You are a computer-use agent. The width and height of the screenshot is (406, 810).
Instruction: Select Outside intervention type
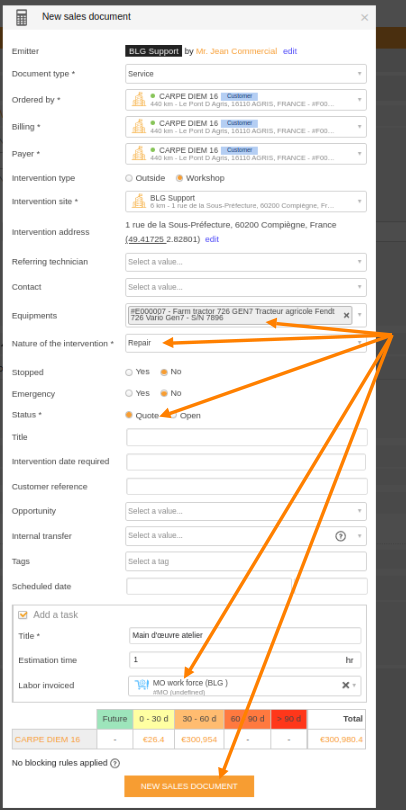pos(129,178)
